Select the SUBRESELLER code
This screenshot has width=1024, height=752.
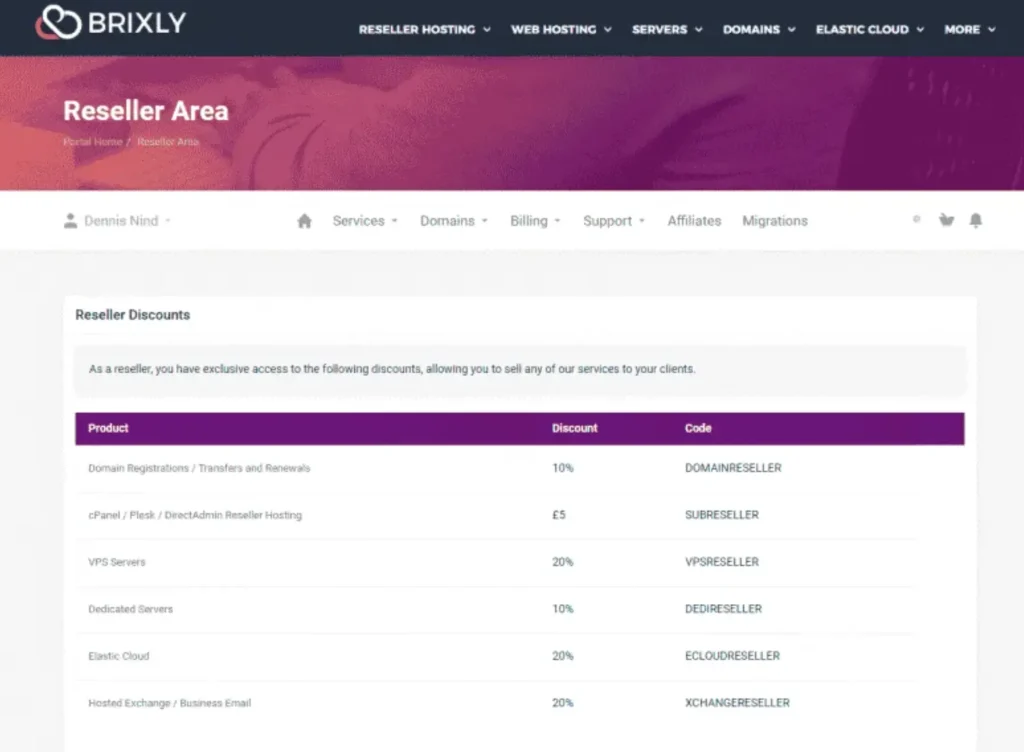722,515
